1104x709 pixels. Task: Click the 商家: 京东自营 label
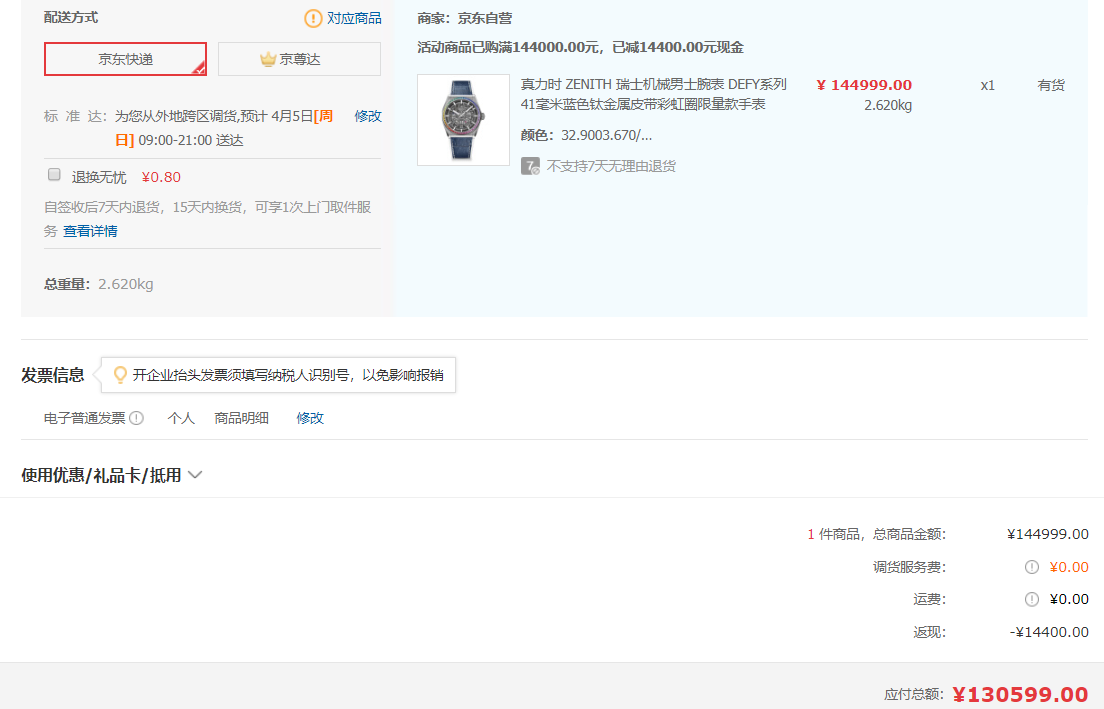pos(465,18)
